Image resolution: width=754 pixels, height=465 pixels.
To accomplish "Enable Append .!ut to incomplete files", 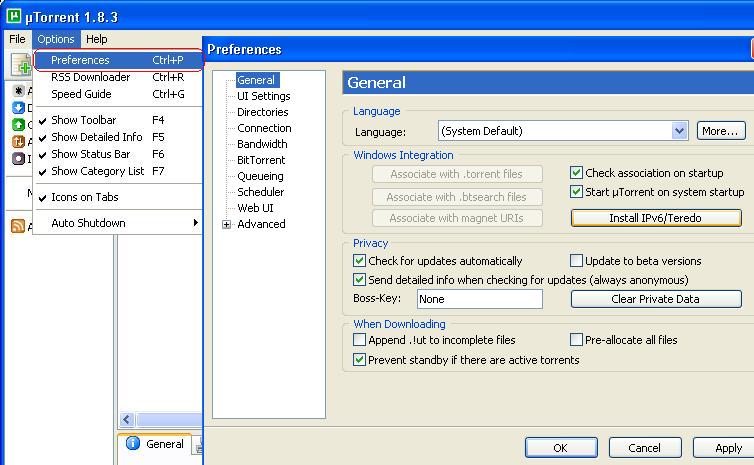I will 359,339.
